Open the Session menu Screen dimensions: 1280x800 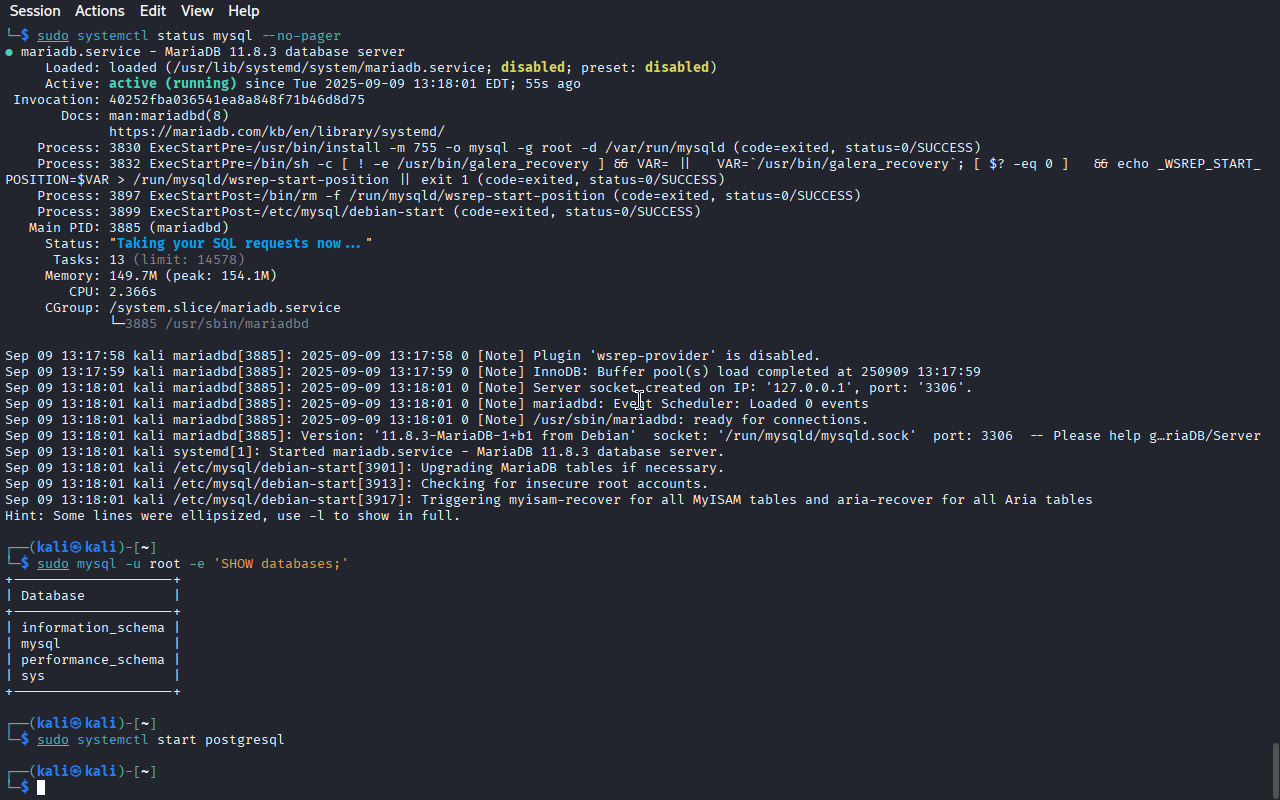35,11
